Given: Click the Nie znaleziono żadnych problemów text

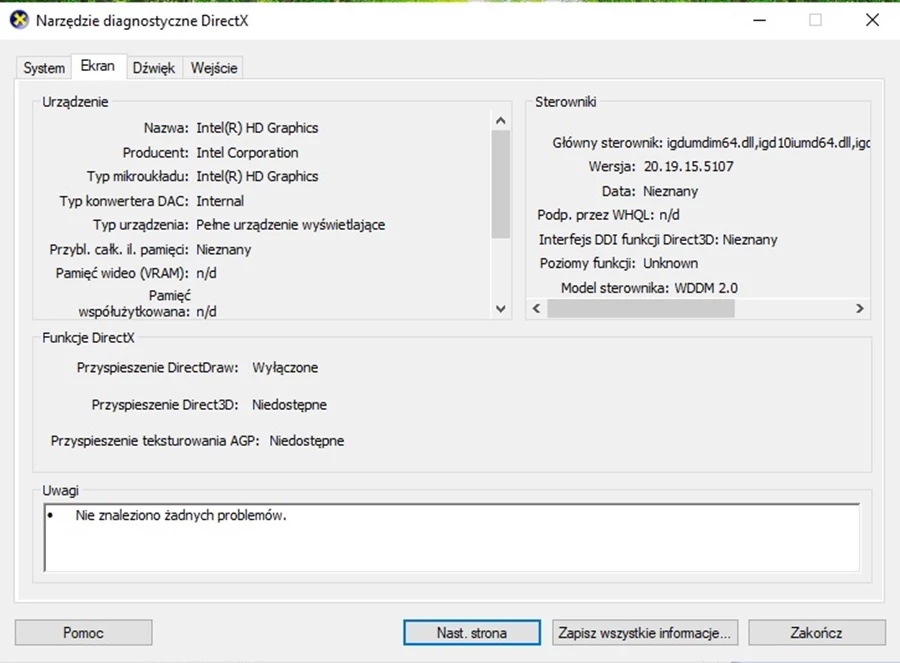Looking at the screenshot, I should pos(181,515).
